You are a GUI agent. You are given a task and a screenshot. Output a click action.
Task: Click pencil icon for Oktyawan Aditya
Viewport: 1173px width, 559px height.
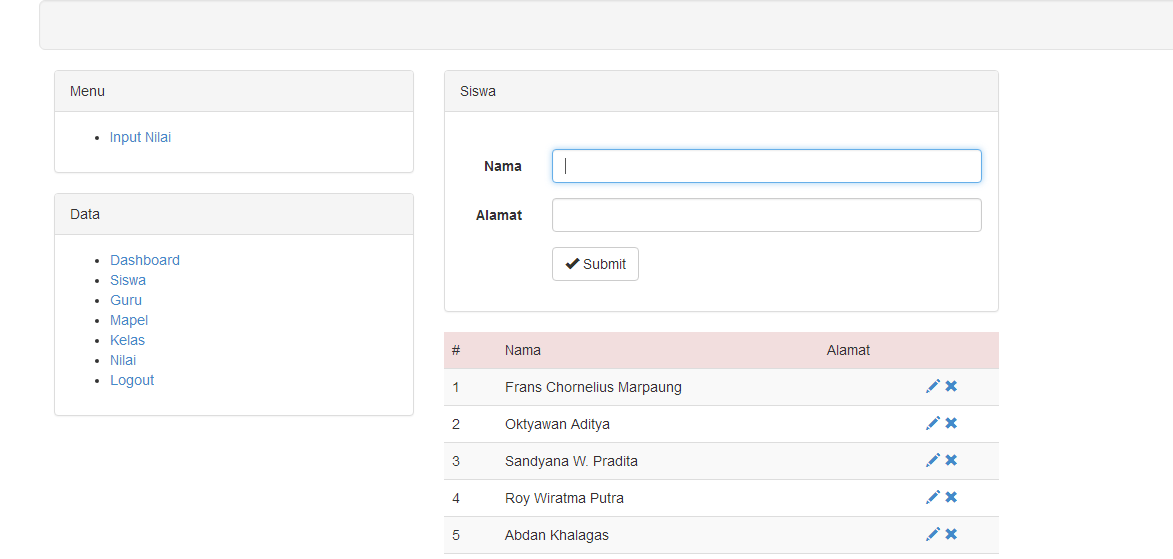point(932,423)
